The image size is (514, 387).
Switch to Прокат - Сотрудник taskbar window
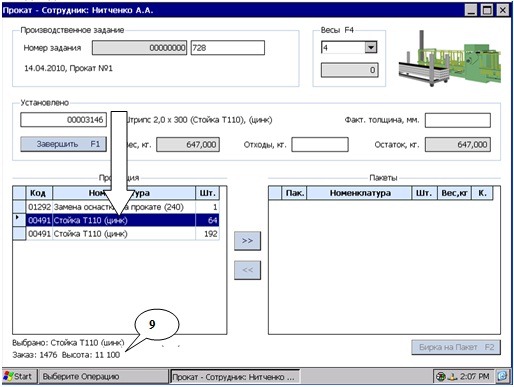[235, 377]
